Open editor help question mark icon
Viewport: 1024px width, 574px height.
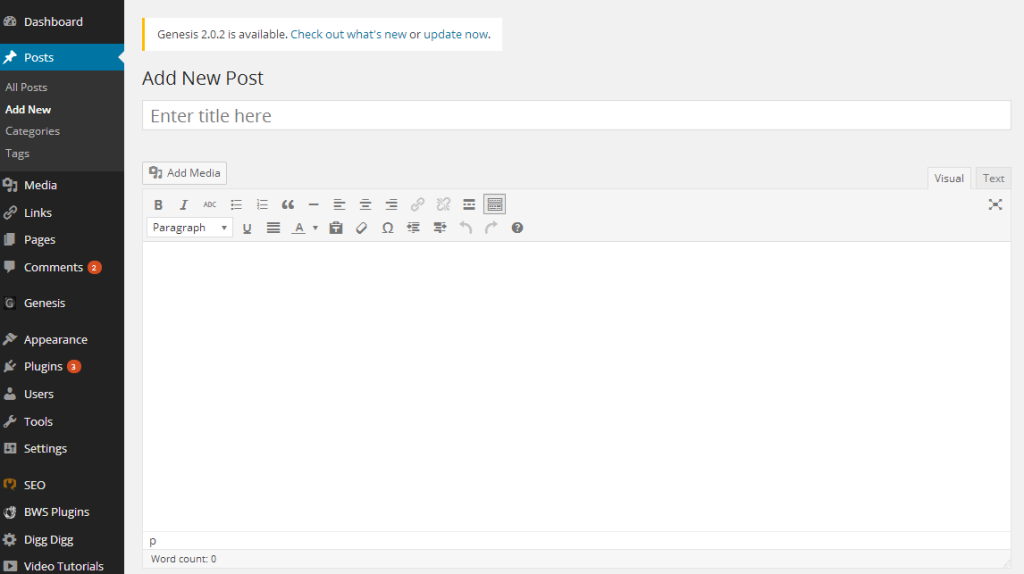click(x=517, y=228)
